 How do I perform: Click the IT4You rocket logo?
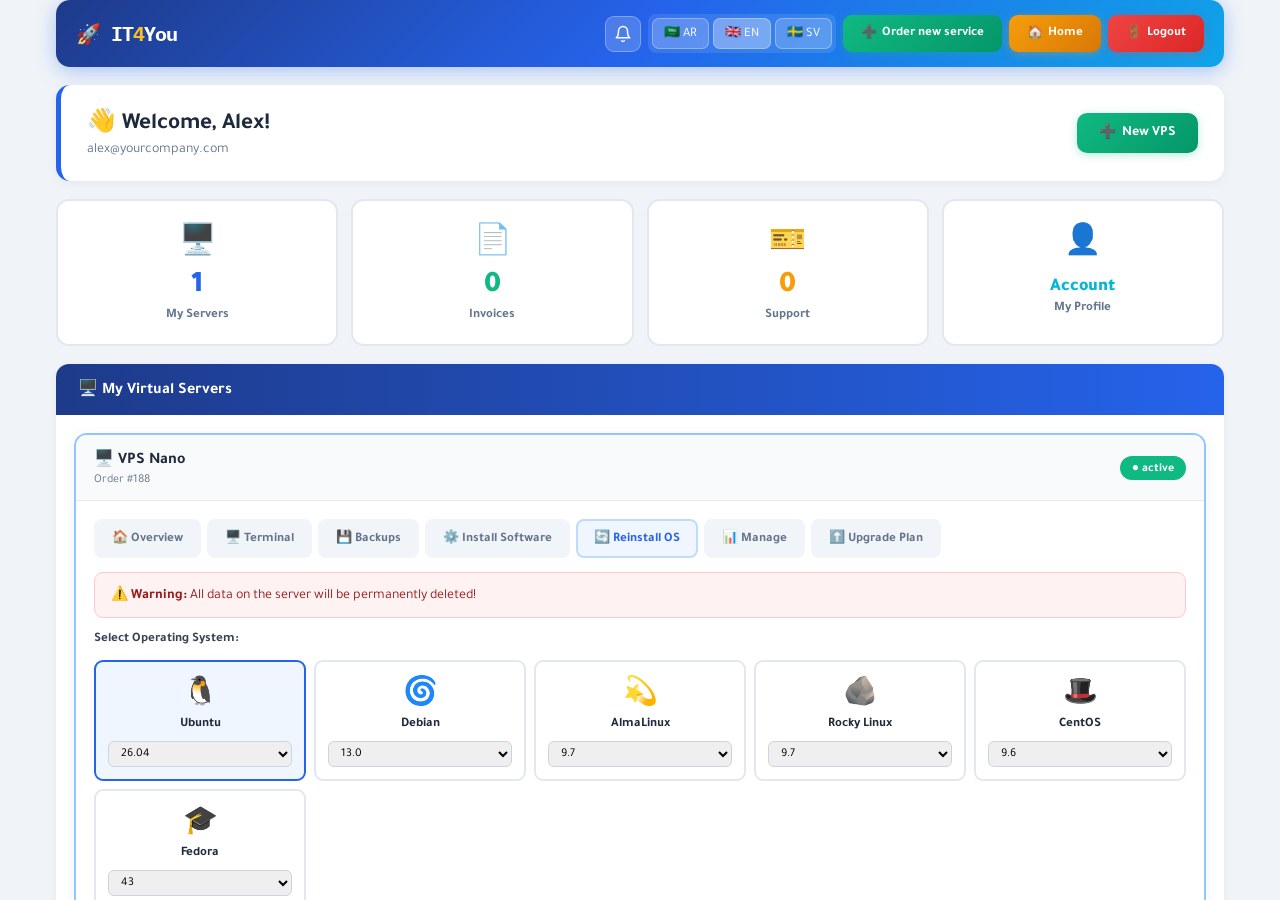[x=127, y=34]
